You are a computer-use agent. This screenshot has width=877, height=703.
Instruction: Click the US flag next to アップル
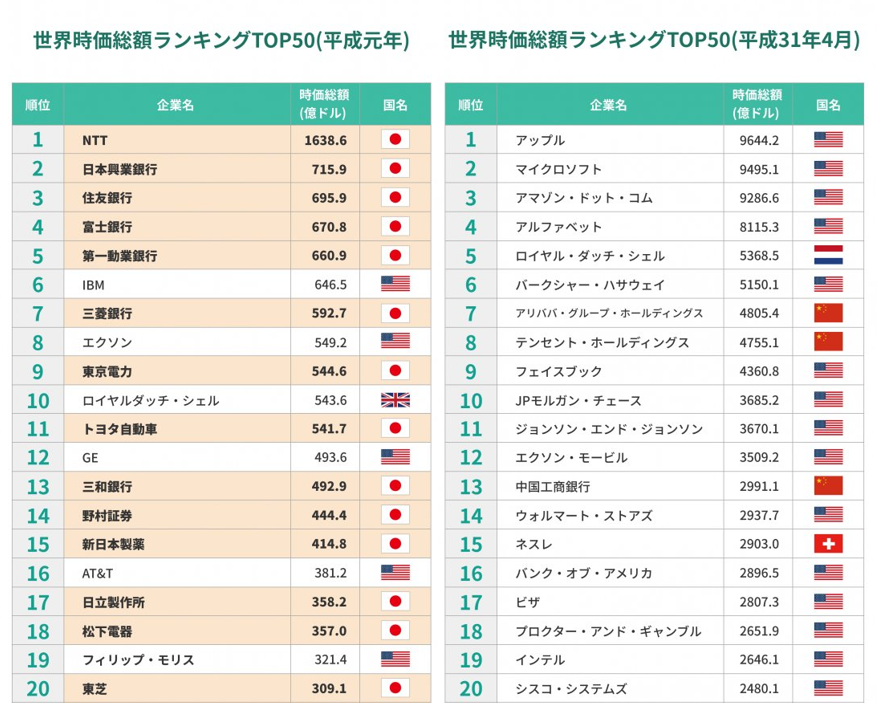coord(828,140)
